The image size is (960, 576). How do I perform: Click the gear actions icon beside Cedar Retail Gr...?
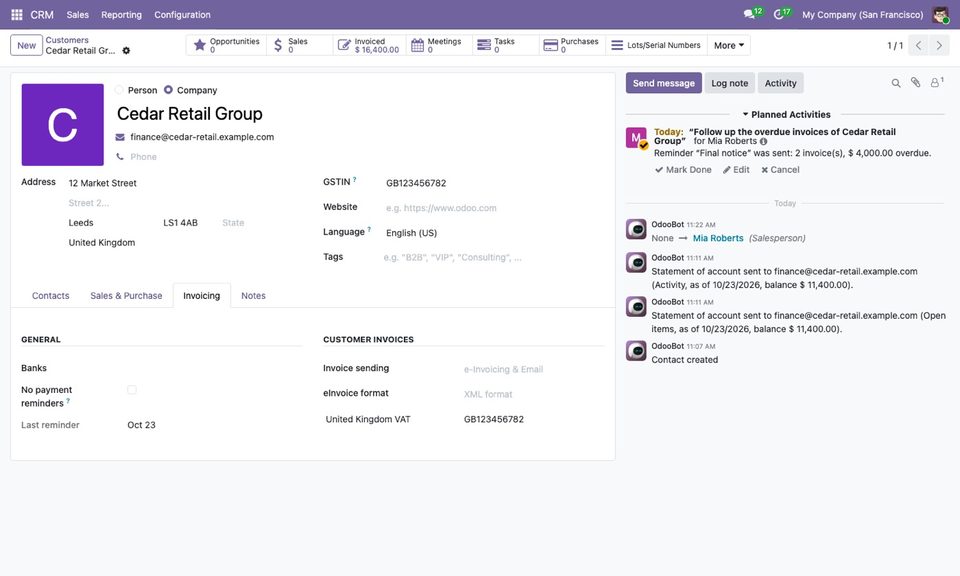click(x=126, y=51)
